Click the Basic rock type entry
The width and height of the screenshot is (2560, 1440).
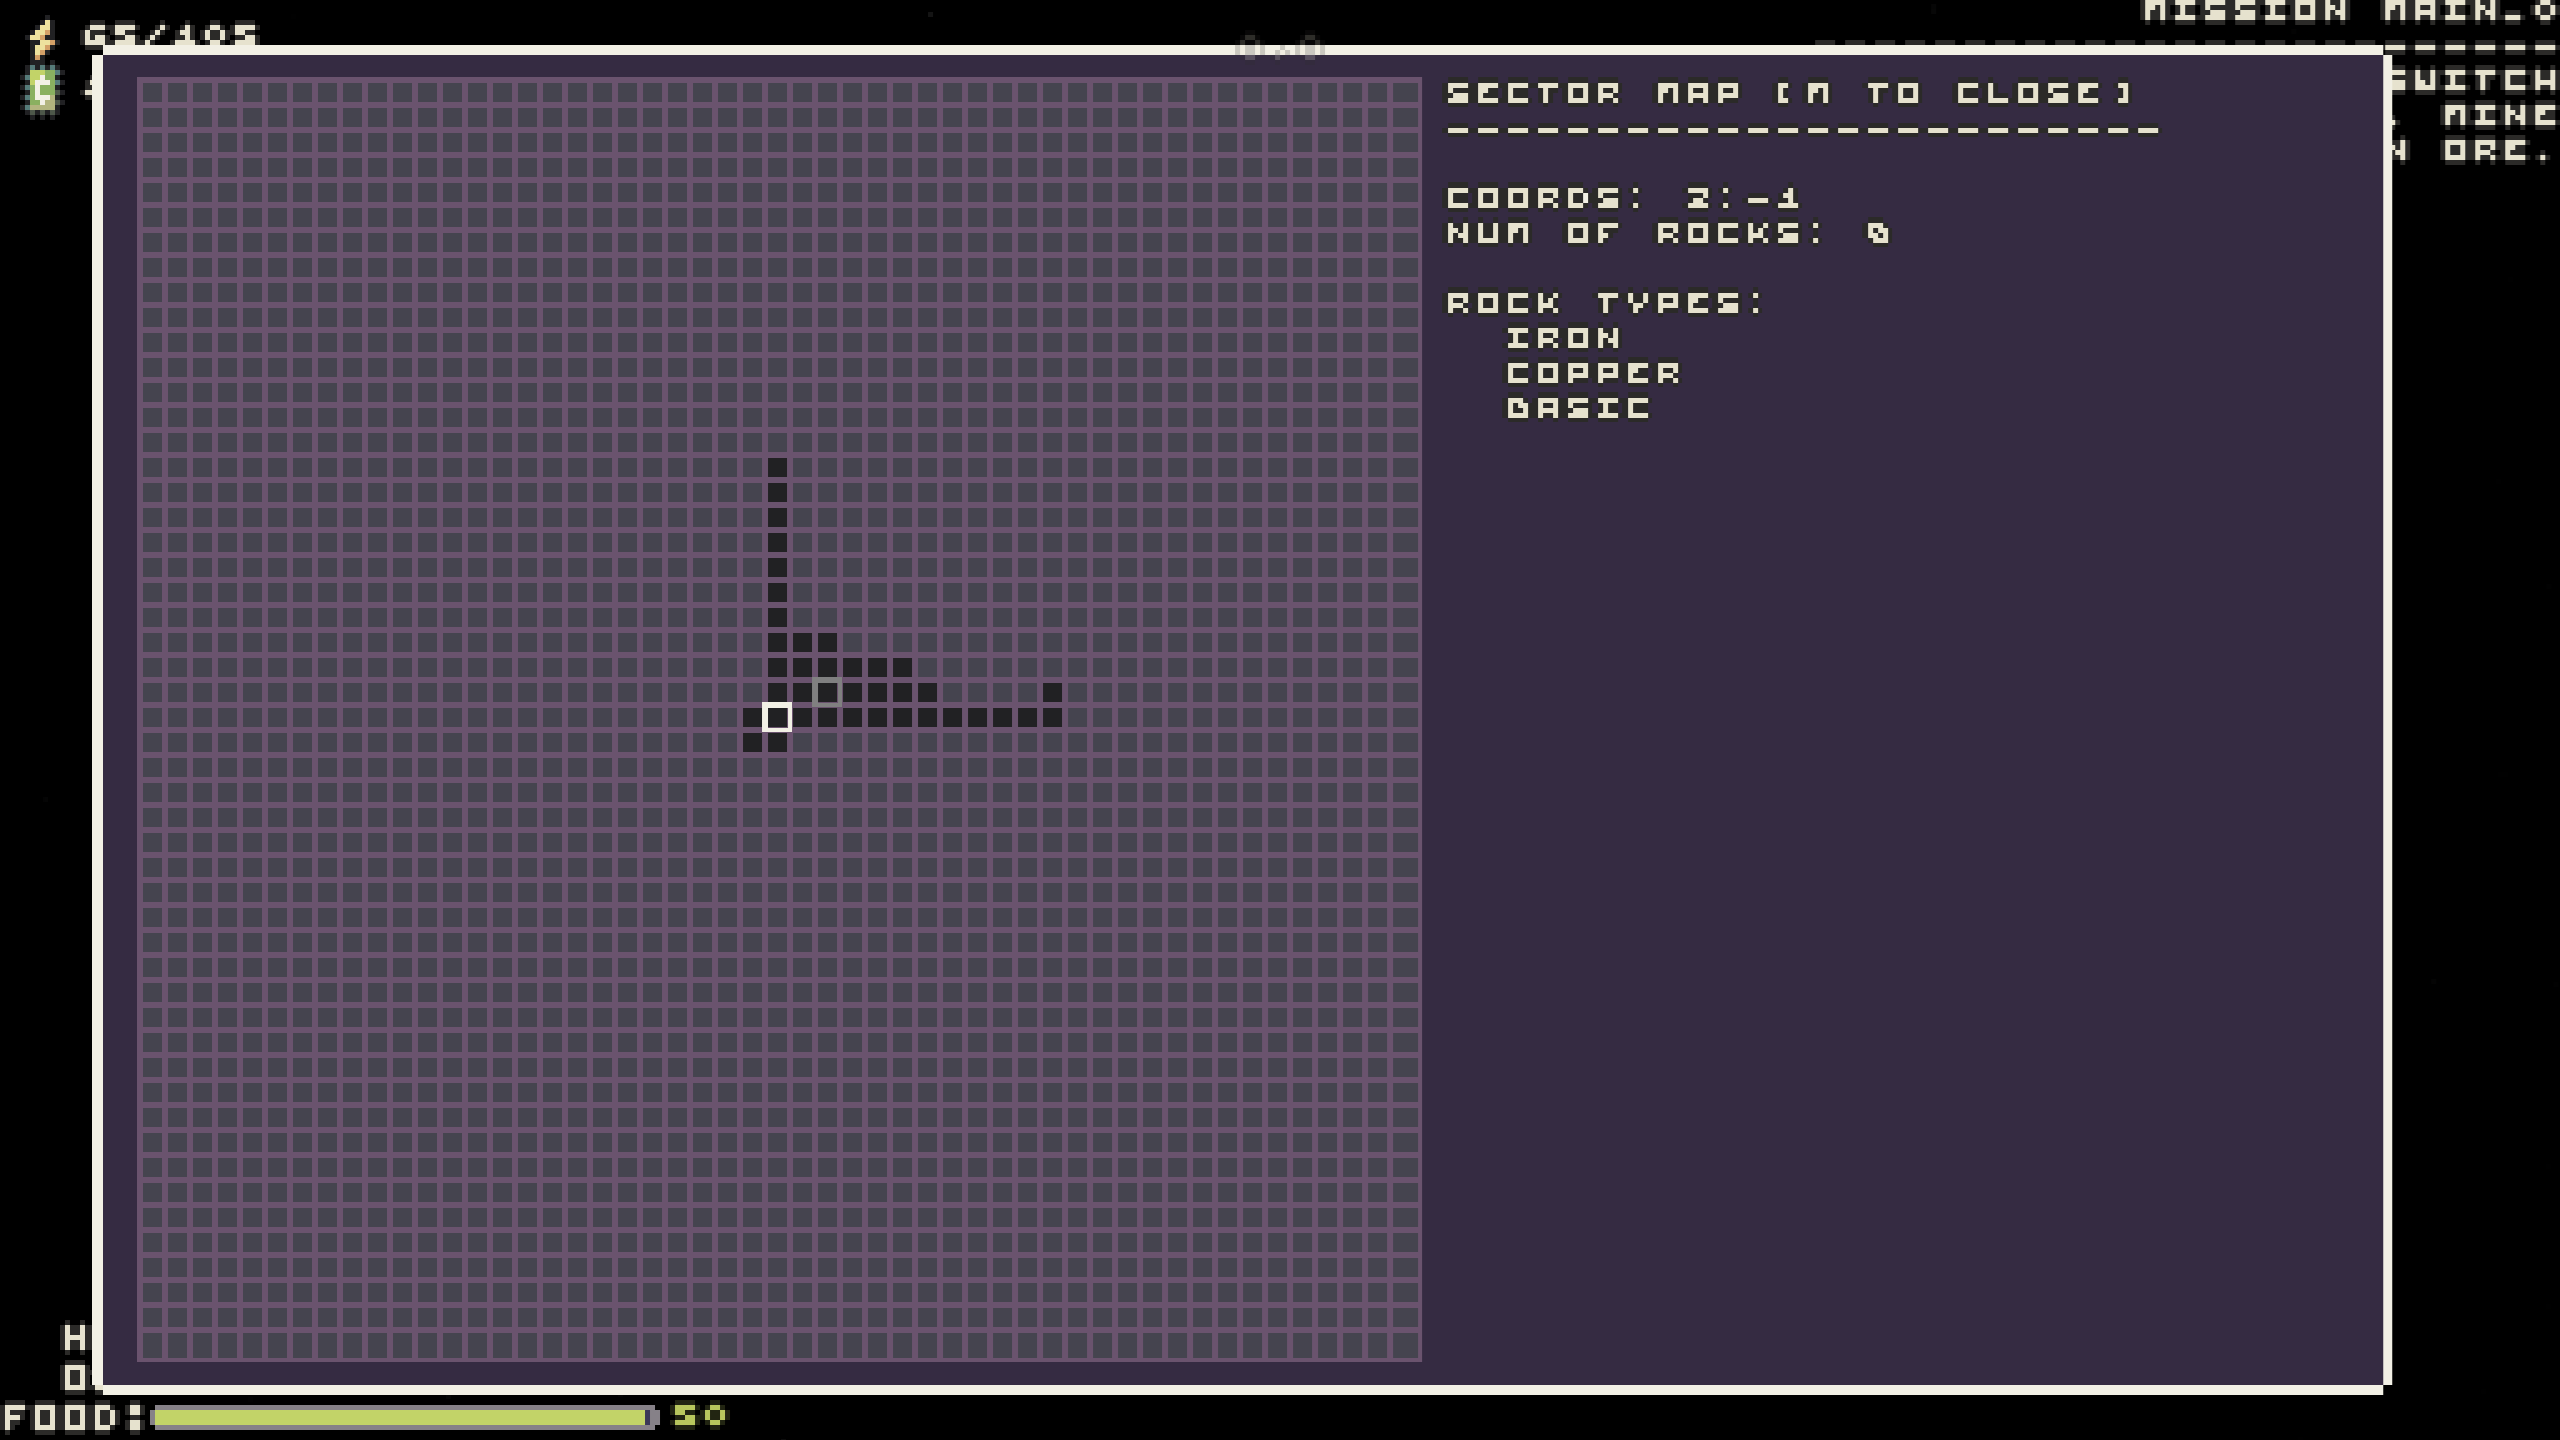(1578, 408)
